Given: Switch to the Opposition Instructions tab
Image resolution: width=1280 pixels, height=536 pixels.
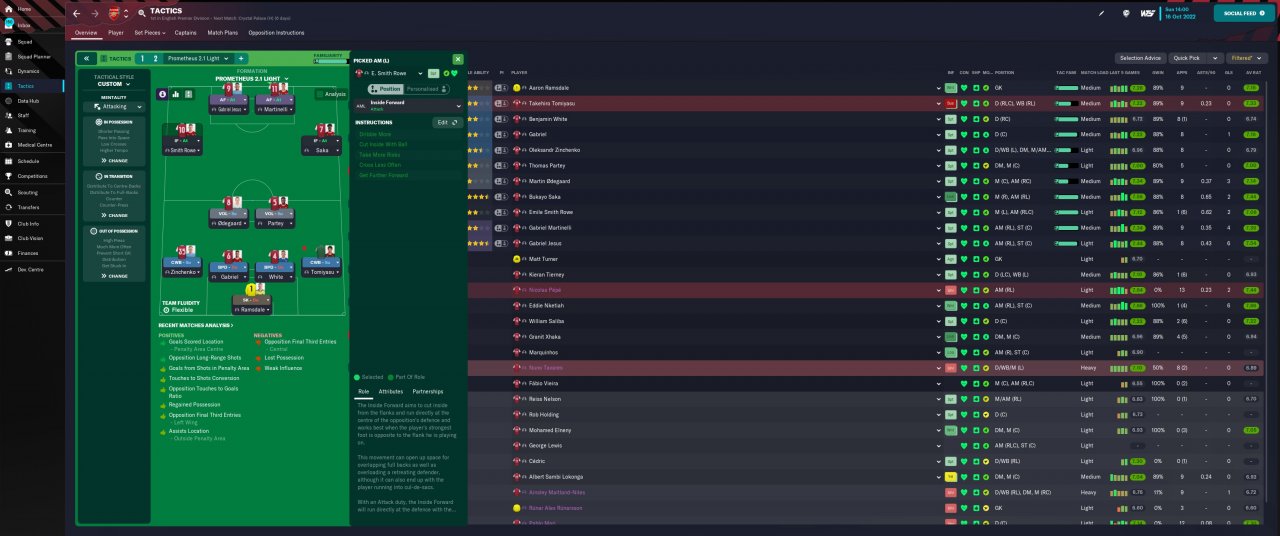Looking at the screenshot, I should (276, 33).
